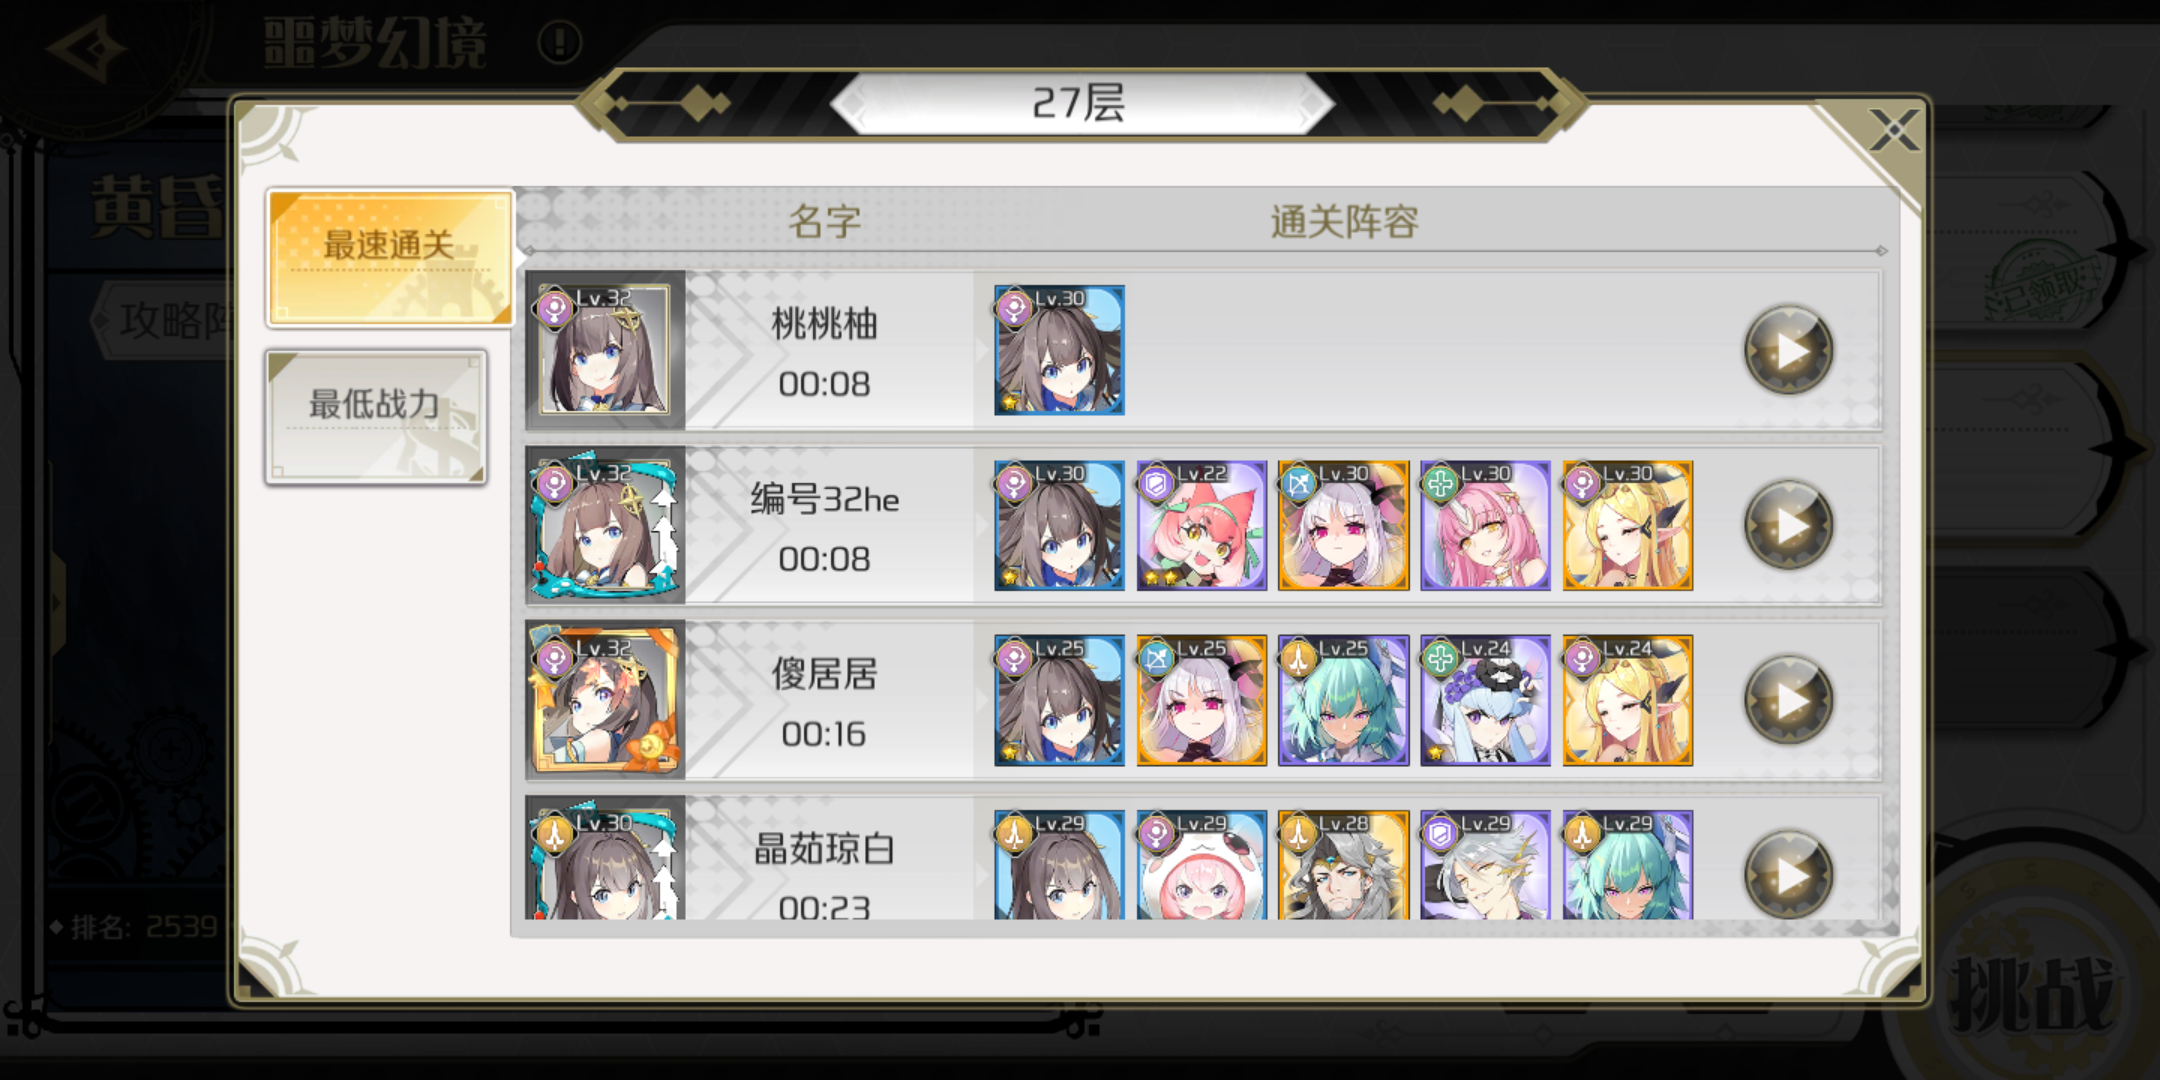Select the single Lv.30 hero in 桃桃柚's lineup

pos(1060,350)
